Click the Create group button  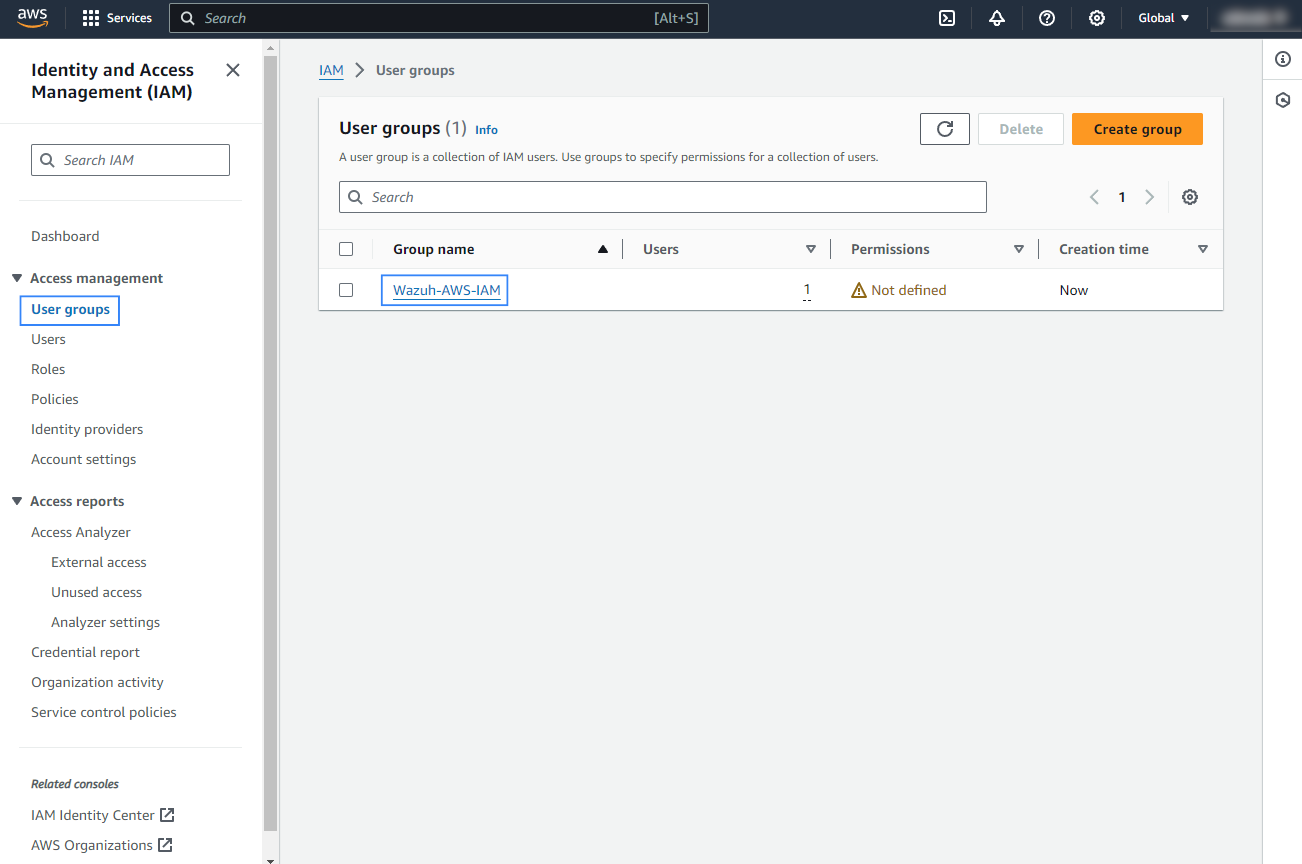pyautogui.click(x=1137, y=129)
